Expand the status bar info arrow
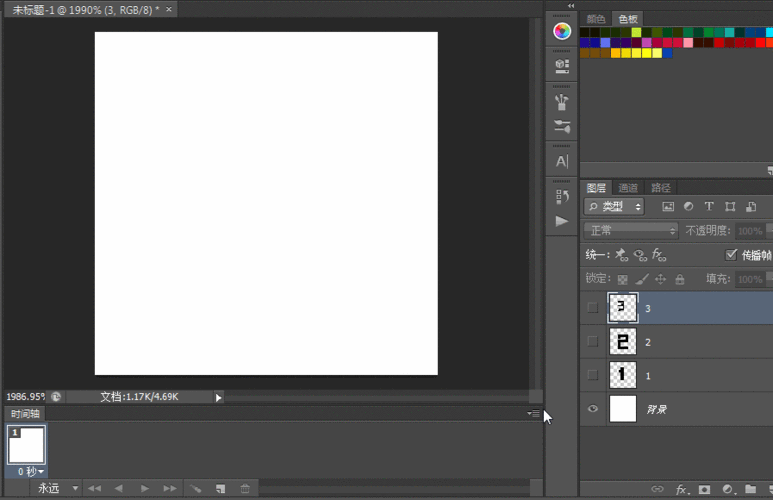773x500 pixels. pyautogui.click(x=218, y=397)
